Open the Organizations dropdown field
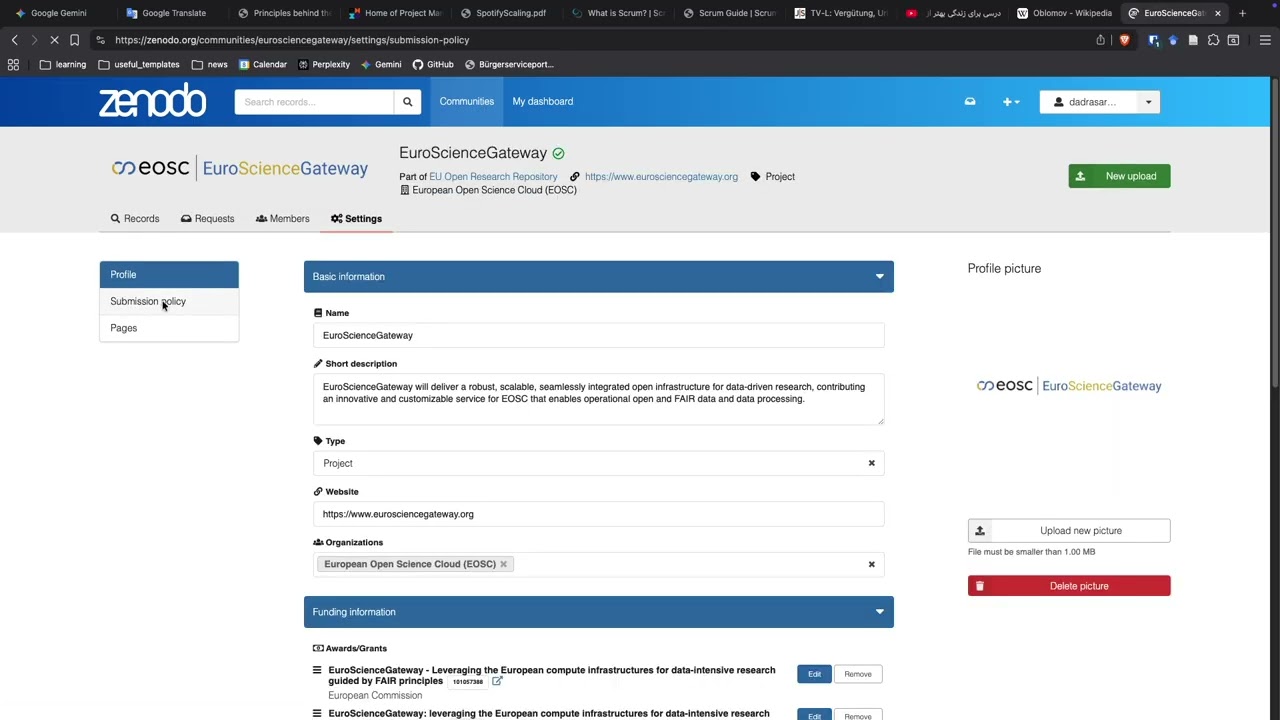The image size is (1280, 720). 598,564
